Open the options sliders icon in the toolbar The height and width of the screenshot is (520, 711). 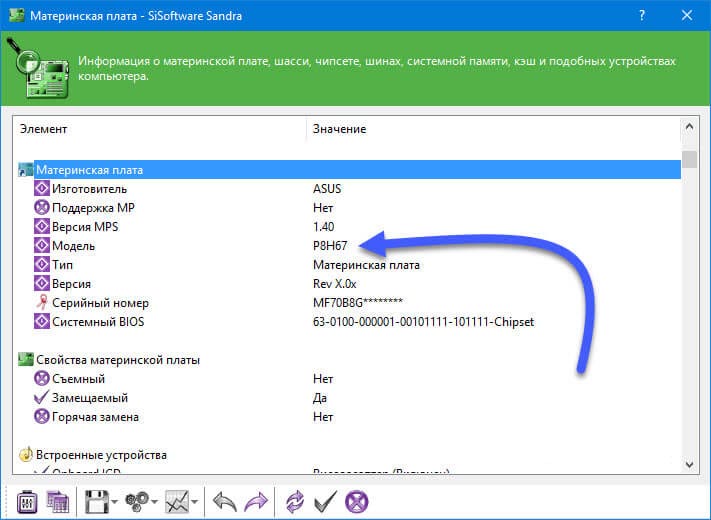[27, 502]
